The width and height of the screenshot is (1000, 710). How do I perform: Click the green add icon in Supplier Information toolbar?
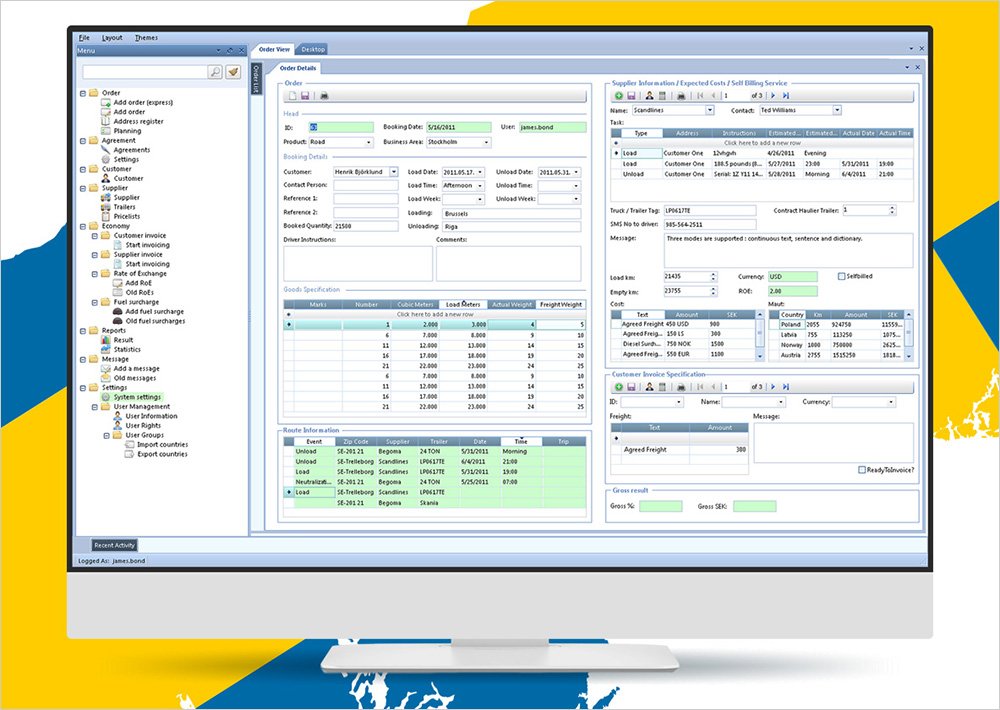pos(619,96)
